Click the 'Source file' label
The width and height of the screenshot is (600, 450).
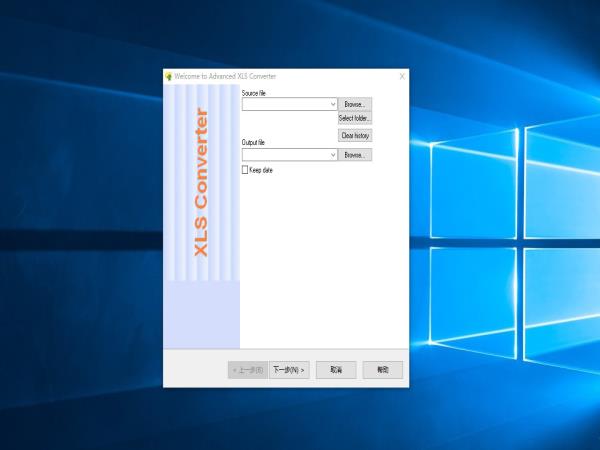click(x=254, y=93)
